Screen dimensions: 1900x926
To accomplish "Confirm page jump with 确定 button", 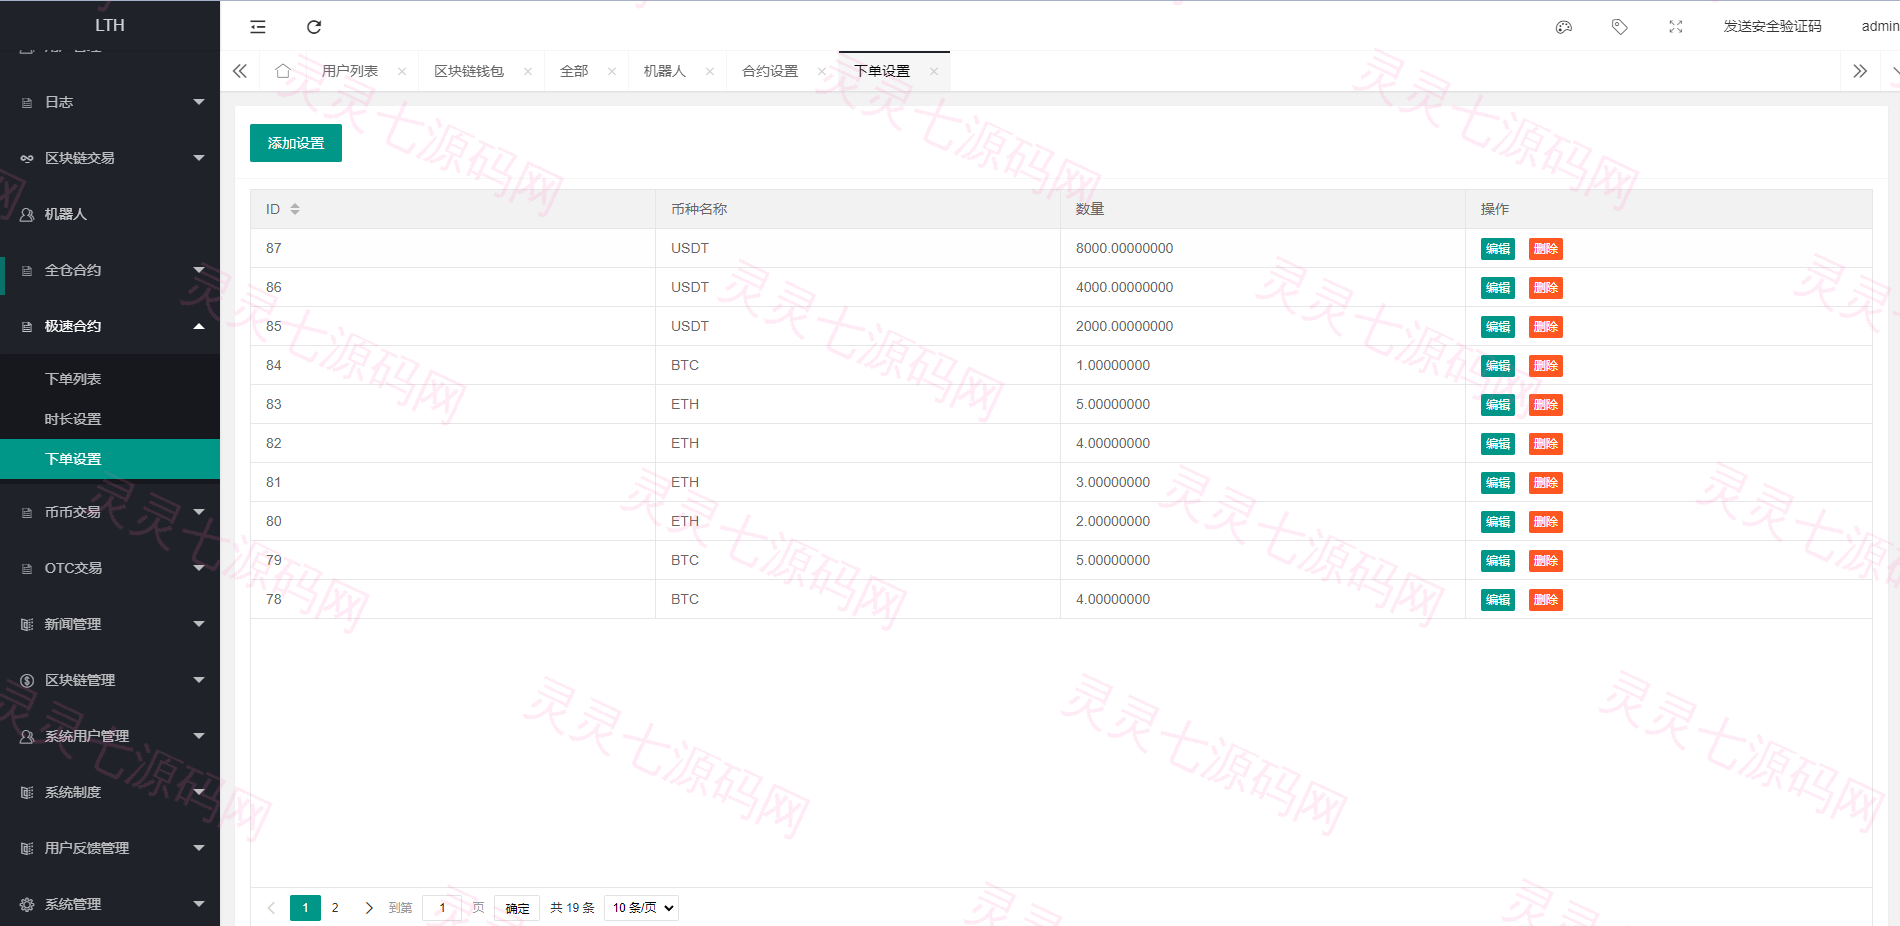I will (517, 908).
